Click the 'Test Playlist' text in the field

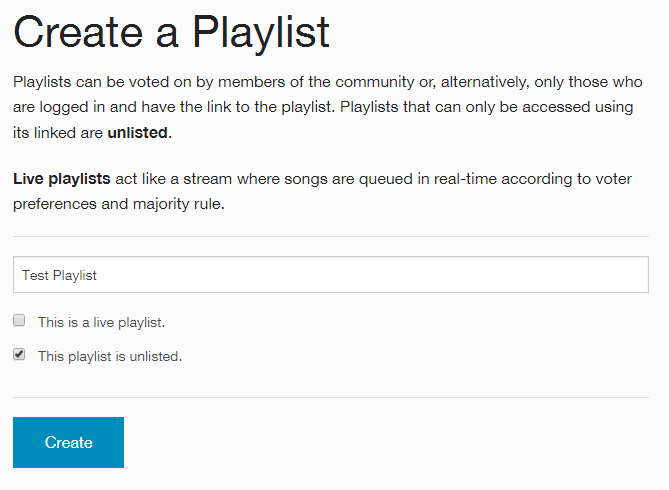[59, 275]
